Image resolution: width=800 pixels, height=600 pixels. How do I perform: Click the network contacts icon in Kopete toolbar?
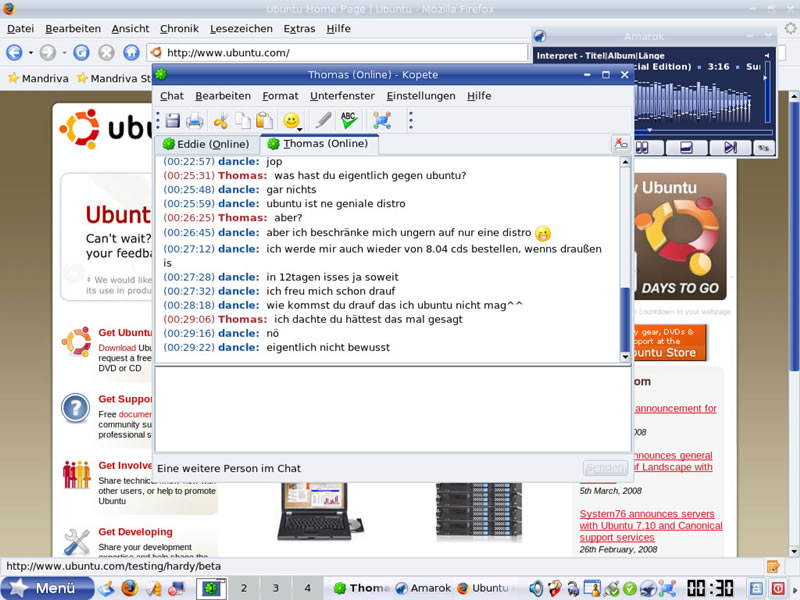(x=382, y=120)
